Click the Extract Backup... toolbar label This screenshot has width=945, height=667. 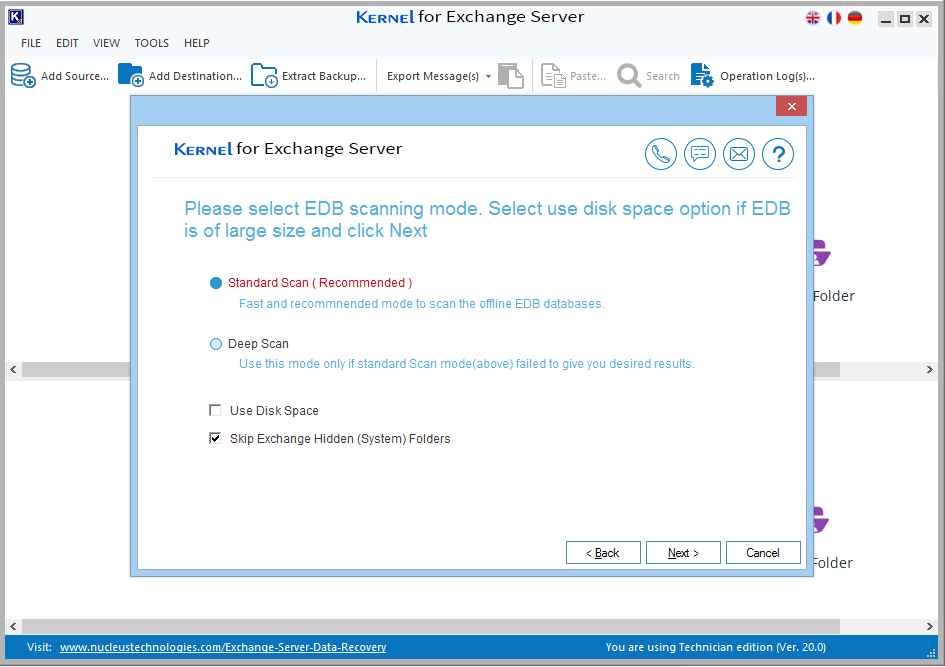(324, 76)
